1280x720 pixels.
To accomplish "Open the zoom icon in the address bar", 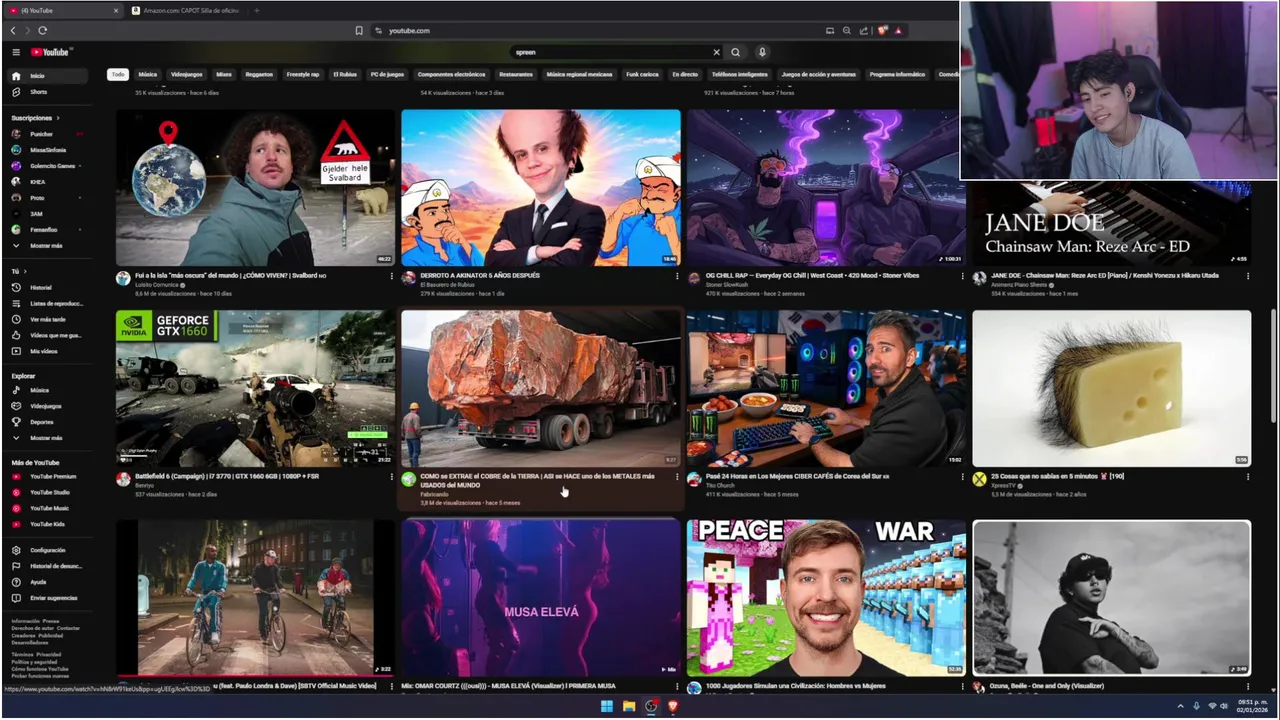I will 847,31.
